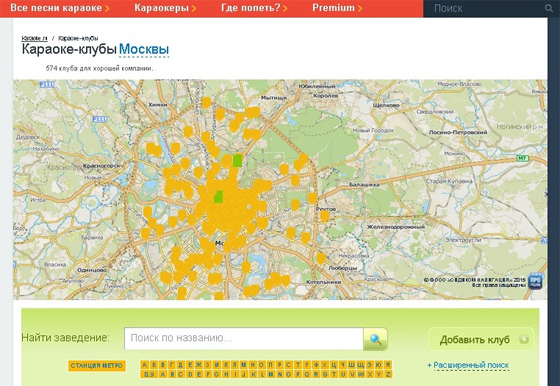Click the ПРО map logo icon

pos(535,281)
